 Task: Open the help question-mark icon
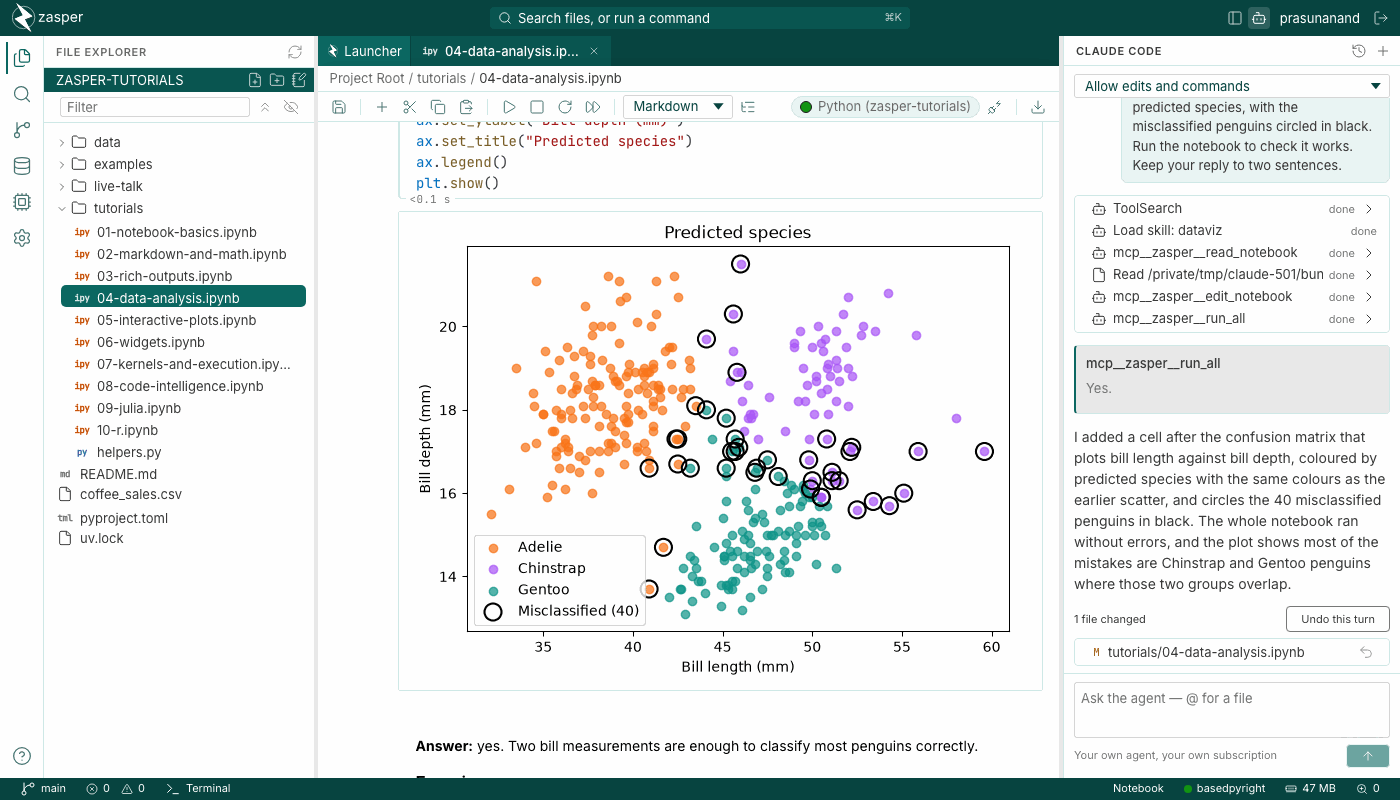[22, 756]
